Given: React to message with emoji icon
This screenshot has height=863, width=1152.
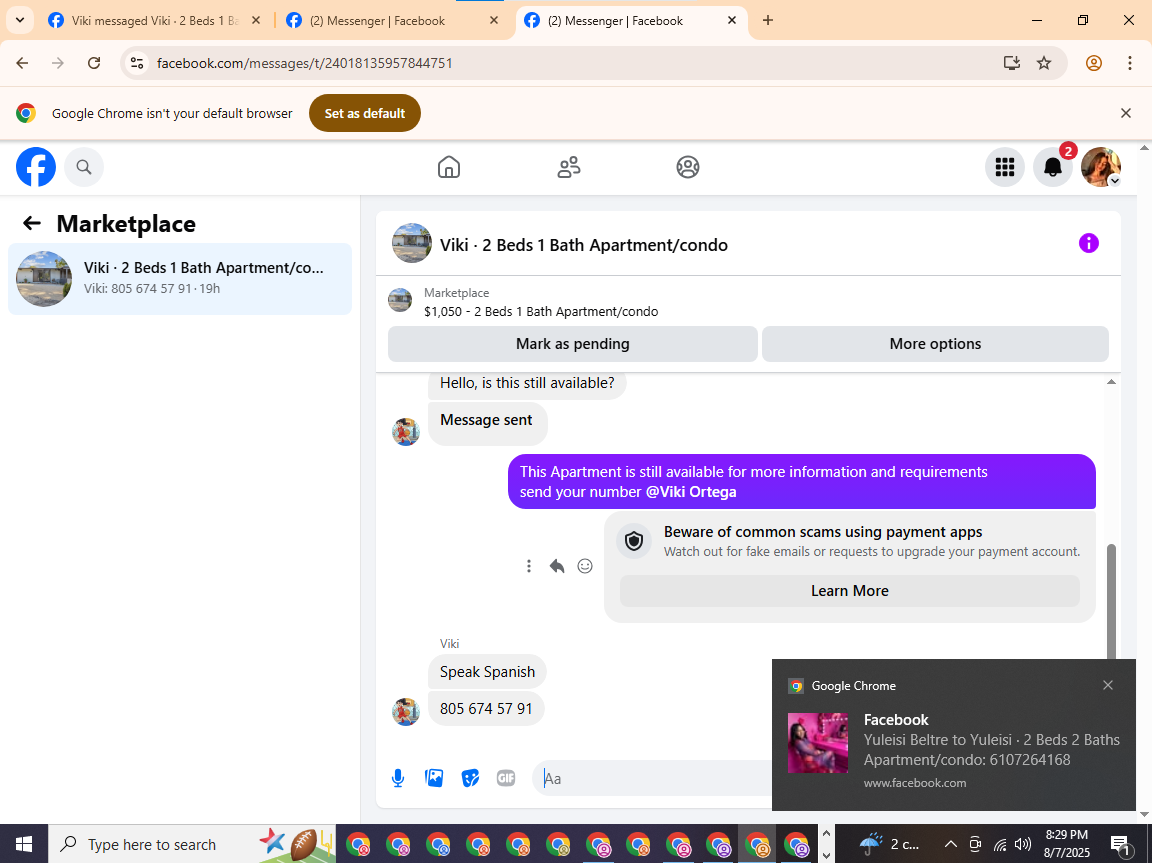Looking at the screenshot, I should pyautogui.click(x=585, y=566).
